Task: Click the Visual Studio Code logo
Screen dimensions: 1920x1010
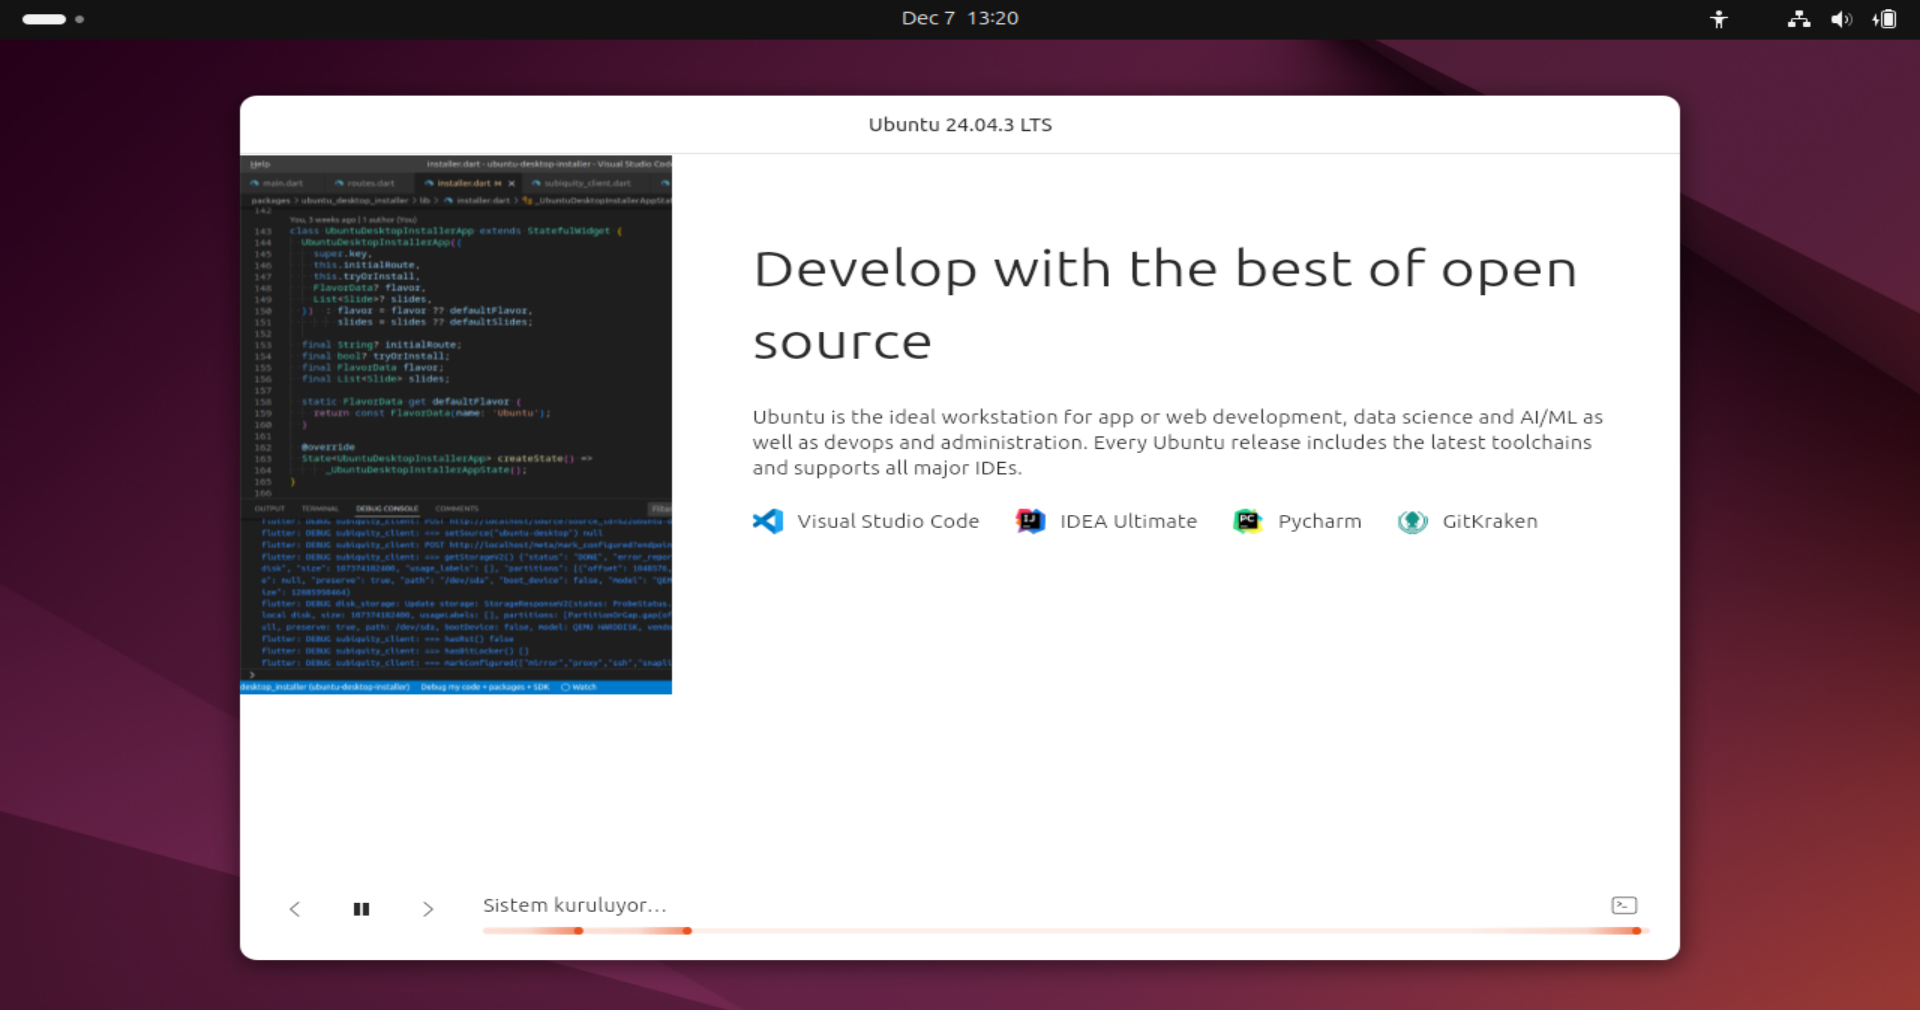Action: [x=768, y=521]
